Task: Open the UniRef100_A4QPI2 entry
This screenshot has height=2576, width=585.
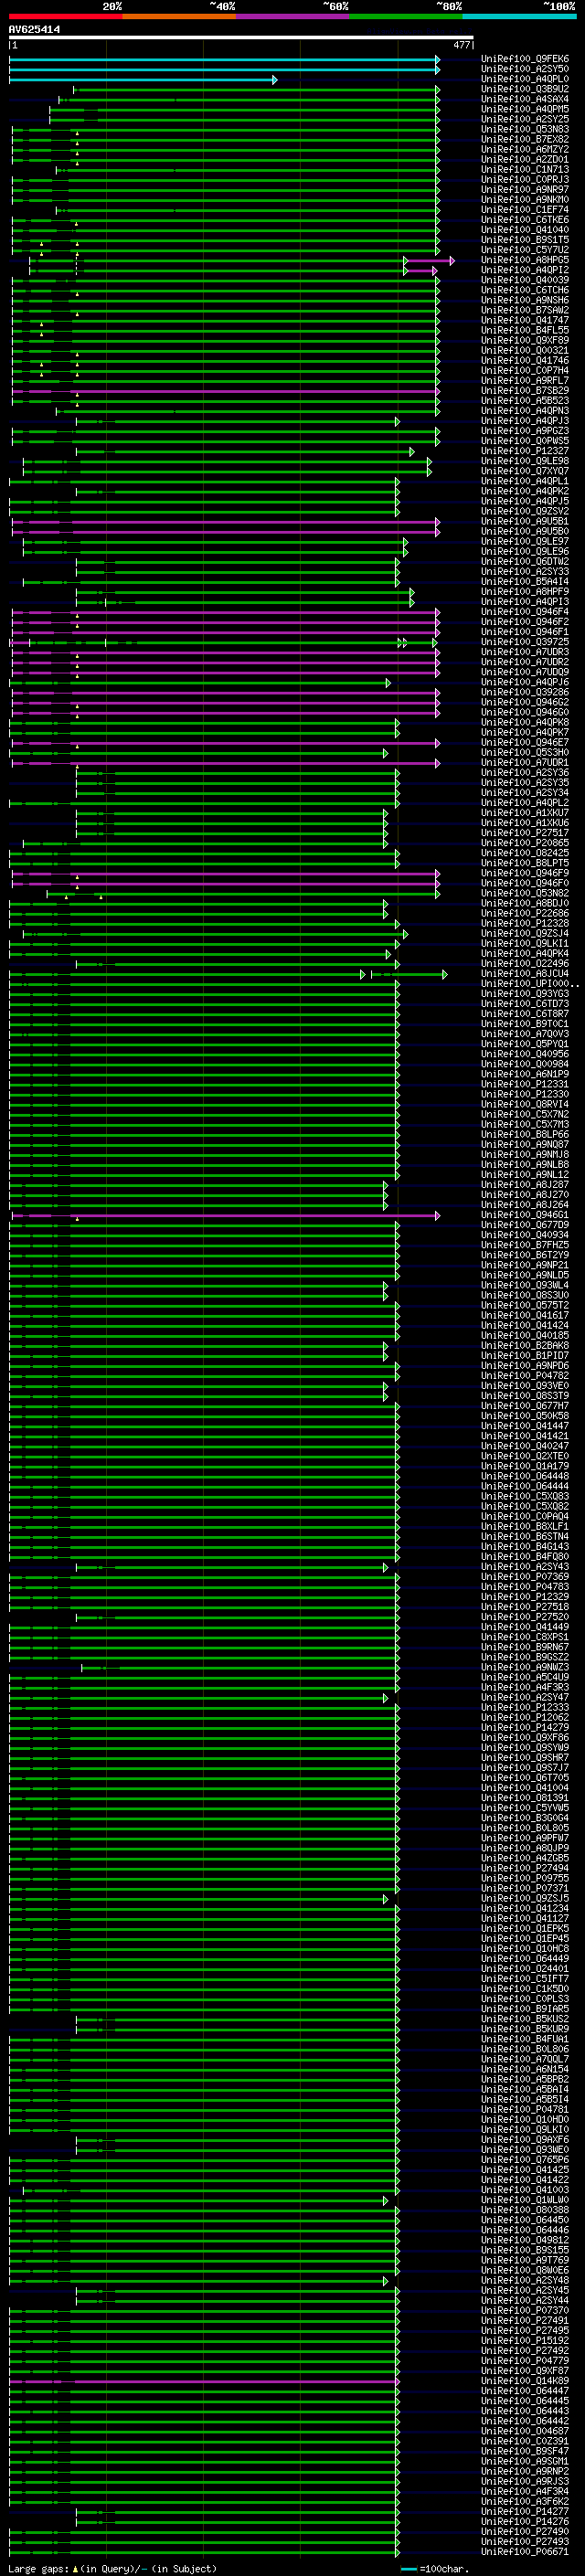Action: [524, 270]
